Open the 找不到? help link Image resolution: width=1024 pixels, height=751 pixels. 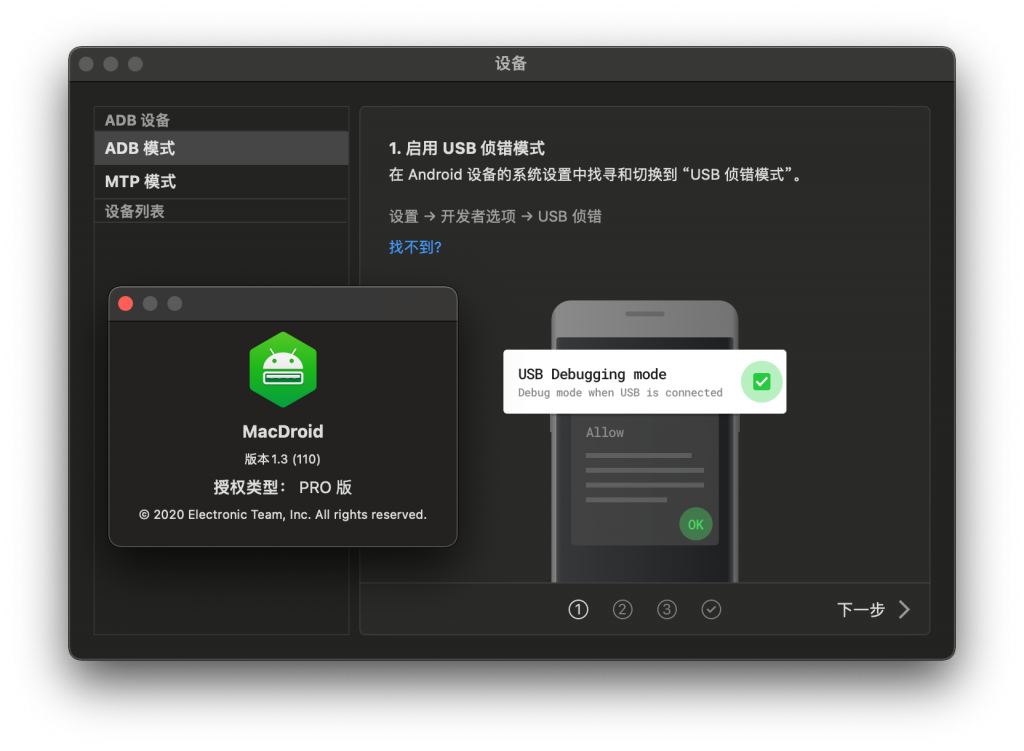click(x=415, y=248)
